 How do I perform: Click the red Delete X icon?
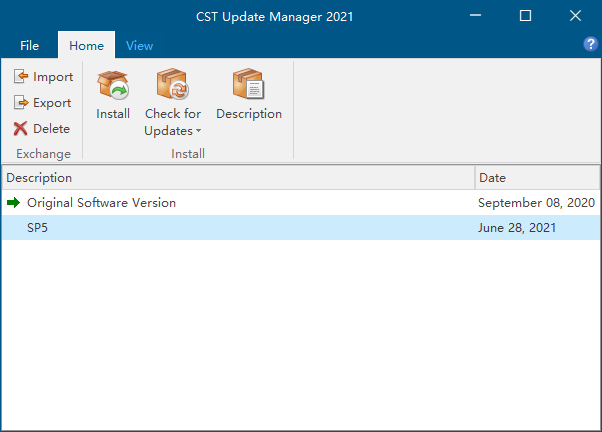(x=20, y=129)
